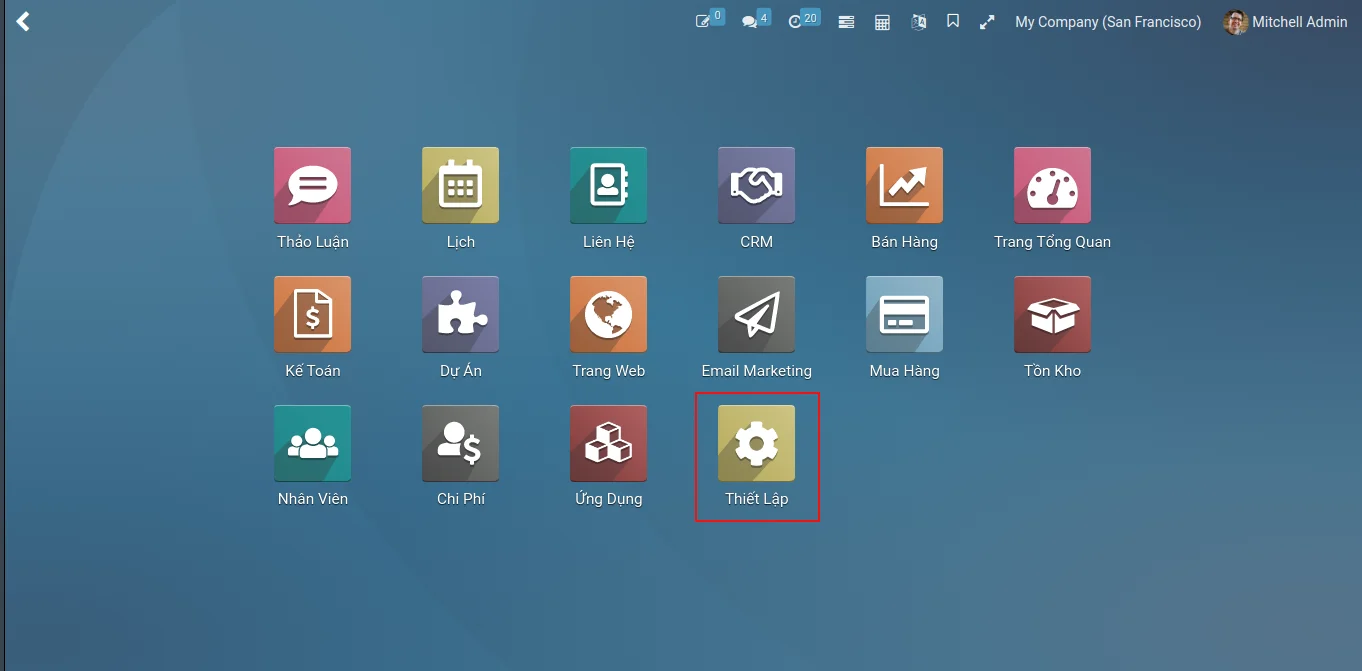Go back using the left chevron arrow

(23, 21)
